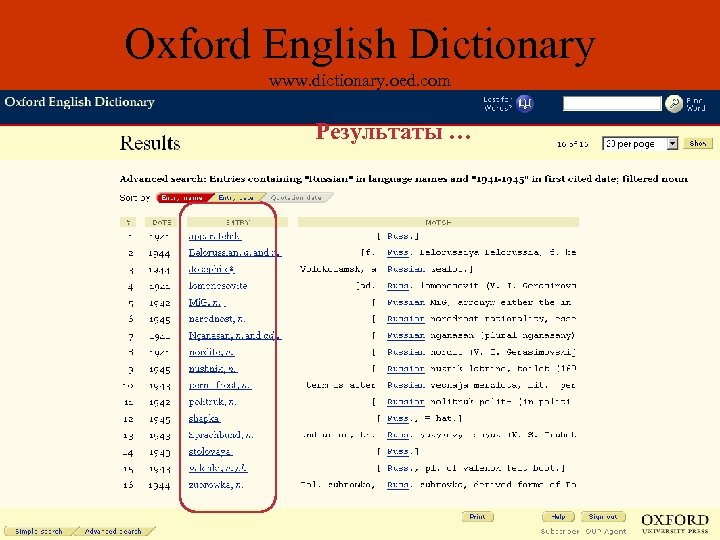Click the DATE column header
The width and height of the screenshot is (720, 540).
(x=161, y=222)
